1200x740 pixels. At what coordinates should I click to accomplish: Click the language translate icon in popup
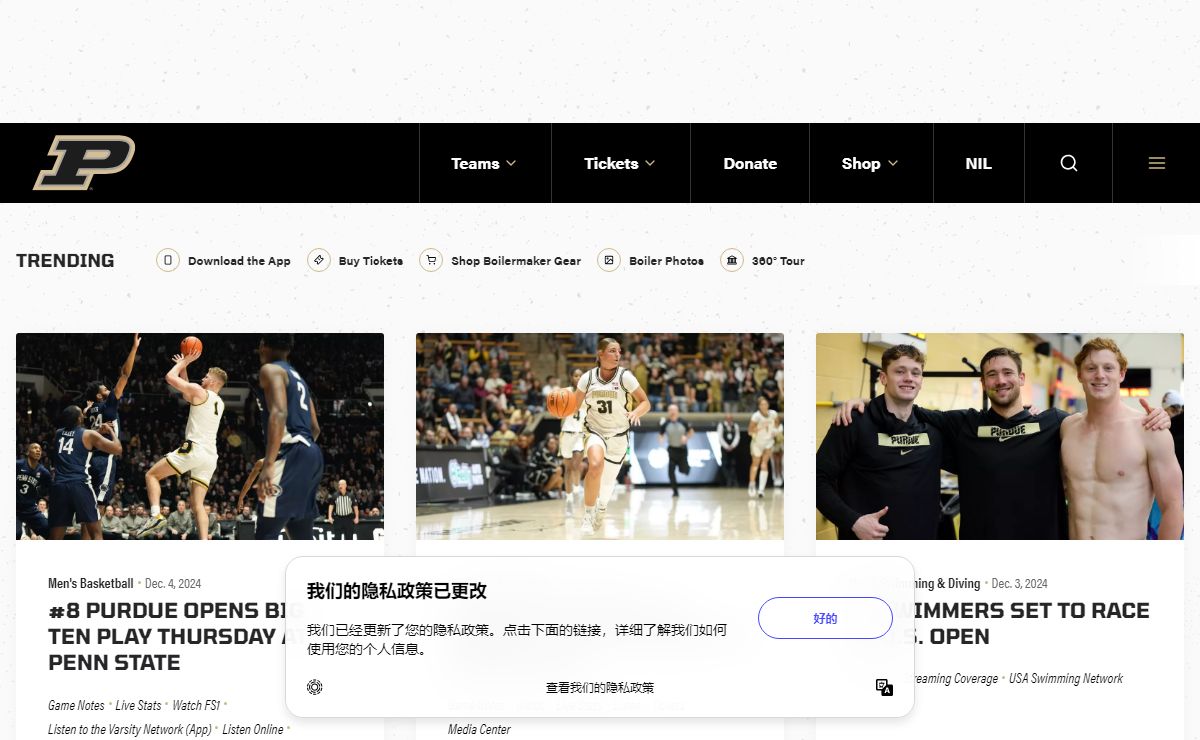click(884, 687)
